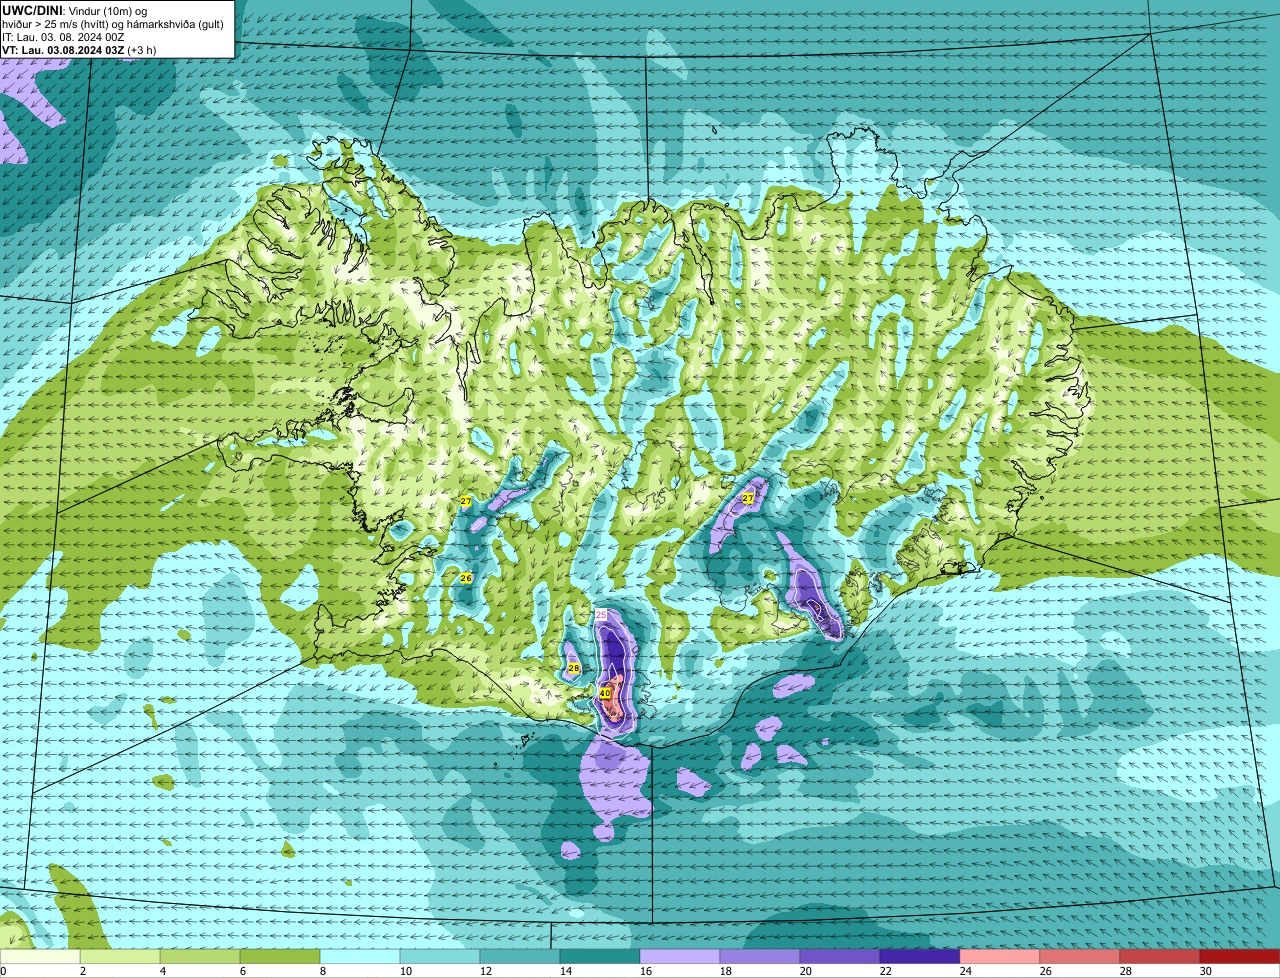
Task: Click the yellow 26 gust label
Action: point(466,578)
